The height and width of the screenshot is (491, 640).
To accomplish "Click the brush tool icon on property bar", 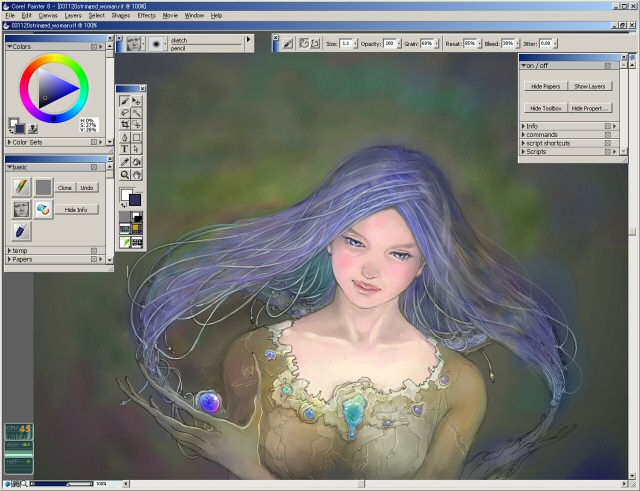I will point(288,43).
